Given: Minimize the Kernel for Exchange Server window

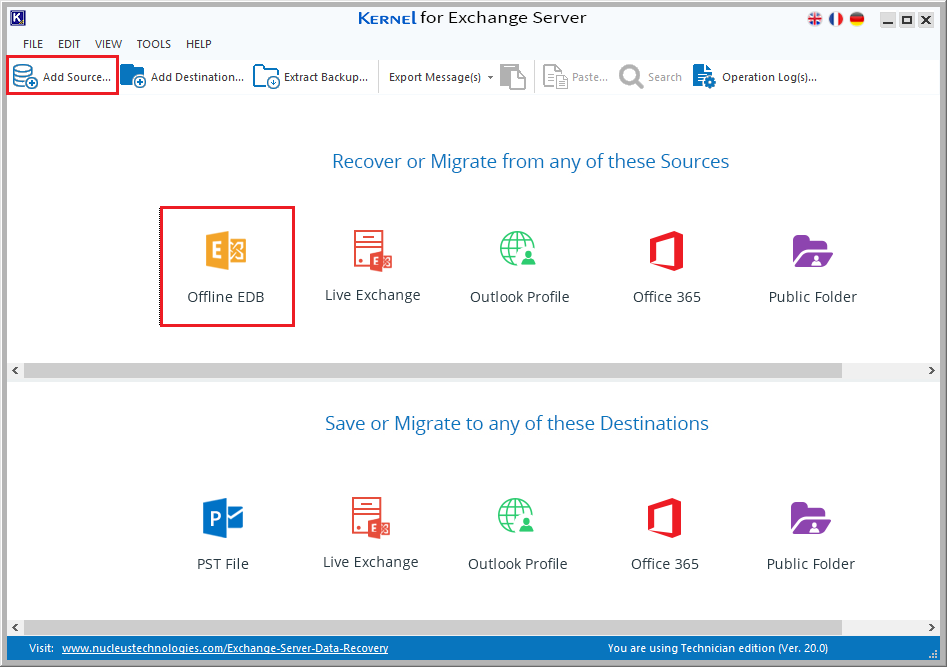Looking at the screenshot, I should (887, 20).
